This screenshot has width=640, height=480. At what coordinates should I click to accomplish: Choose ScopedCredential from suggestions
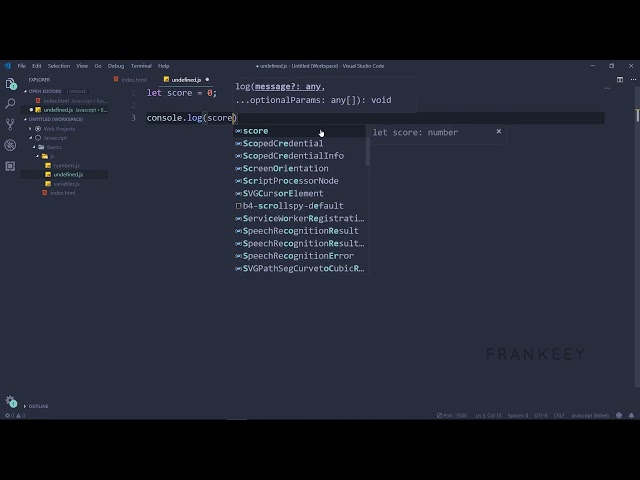pyautogui.click(x=300, y=144)
